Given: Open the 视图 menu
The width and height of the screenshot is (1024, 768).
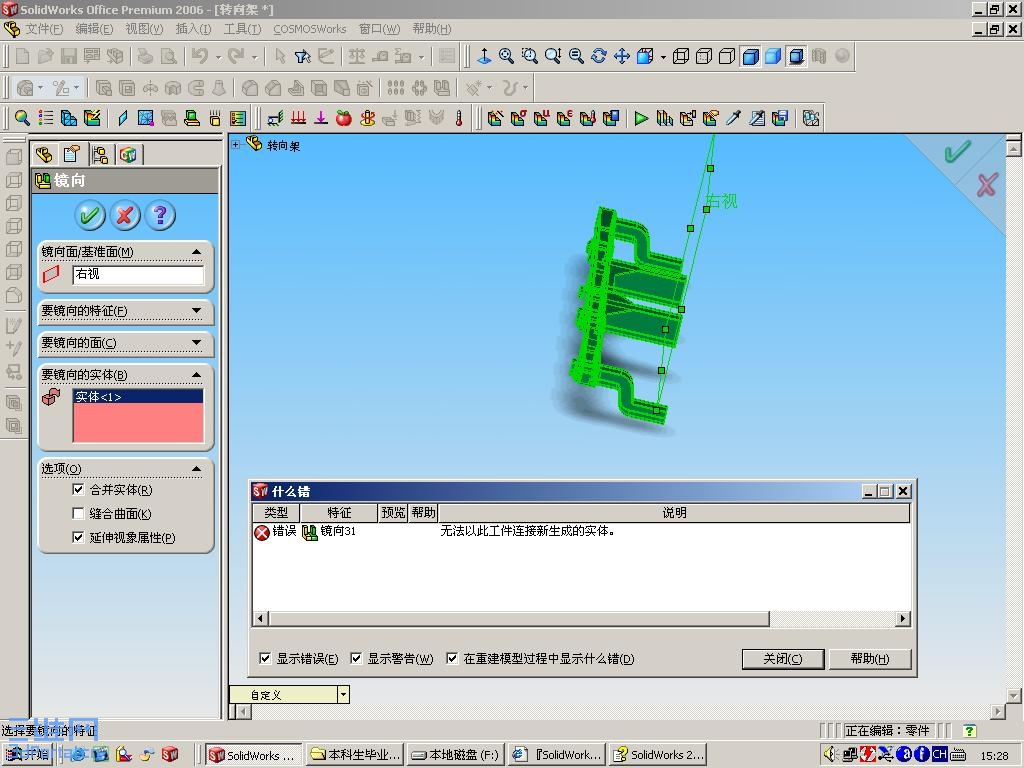Looking at the screenshot, I should [144, 29].
